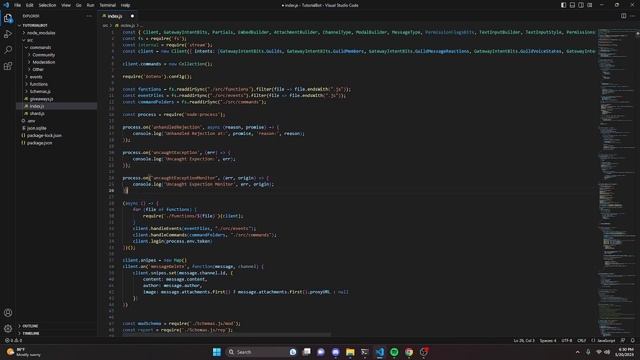Viewport: 640px width, 360px height.
Task: Open Windows Start button
Action: point(217,352)
